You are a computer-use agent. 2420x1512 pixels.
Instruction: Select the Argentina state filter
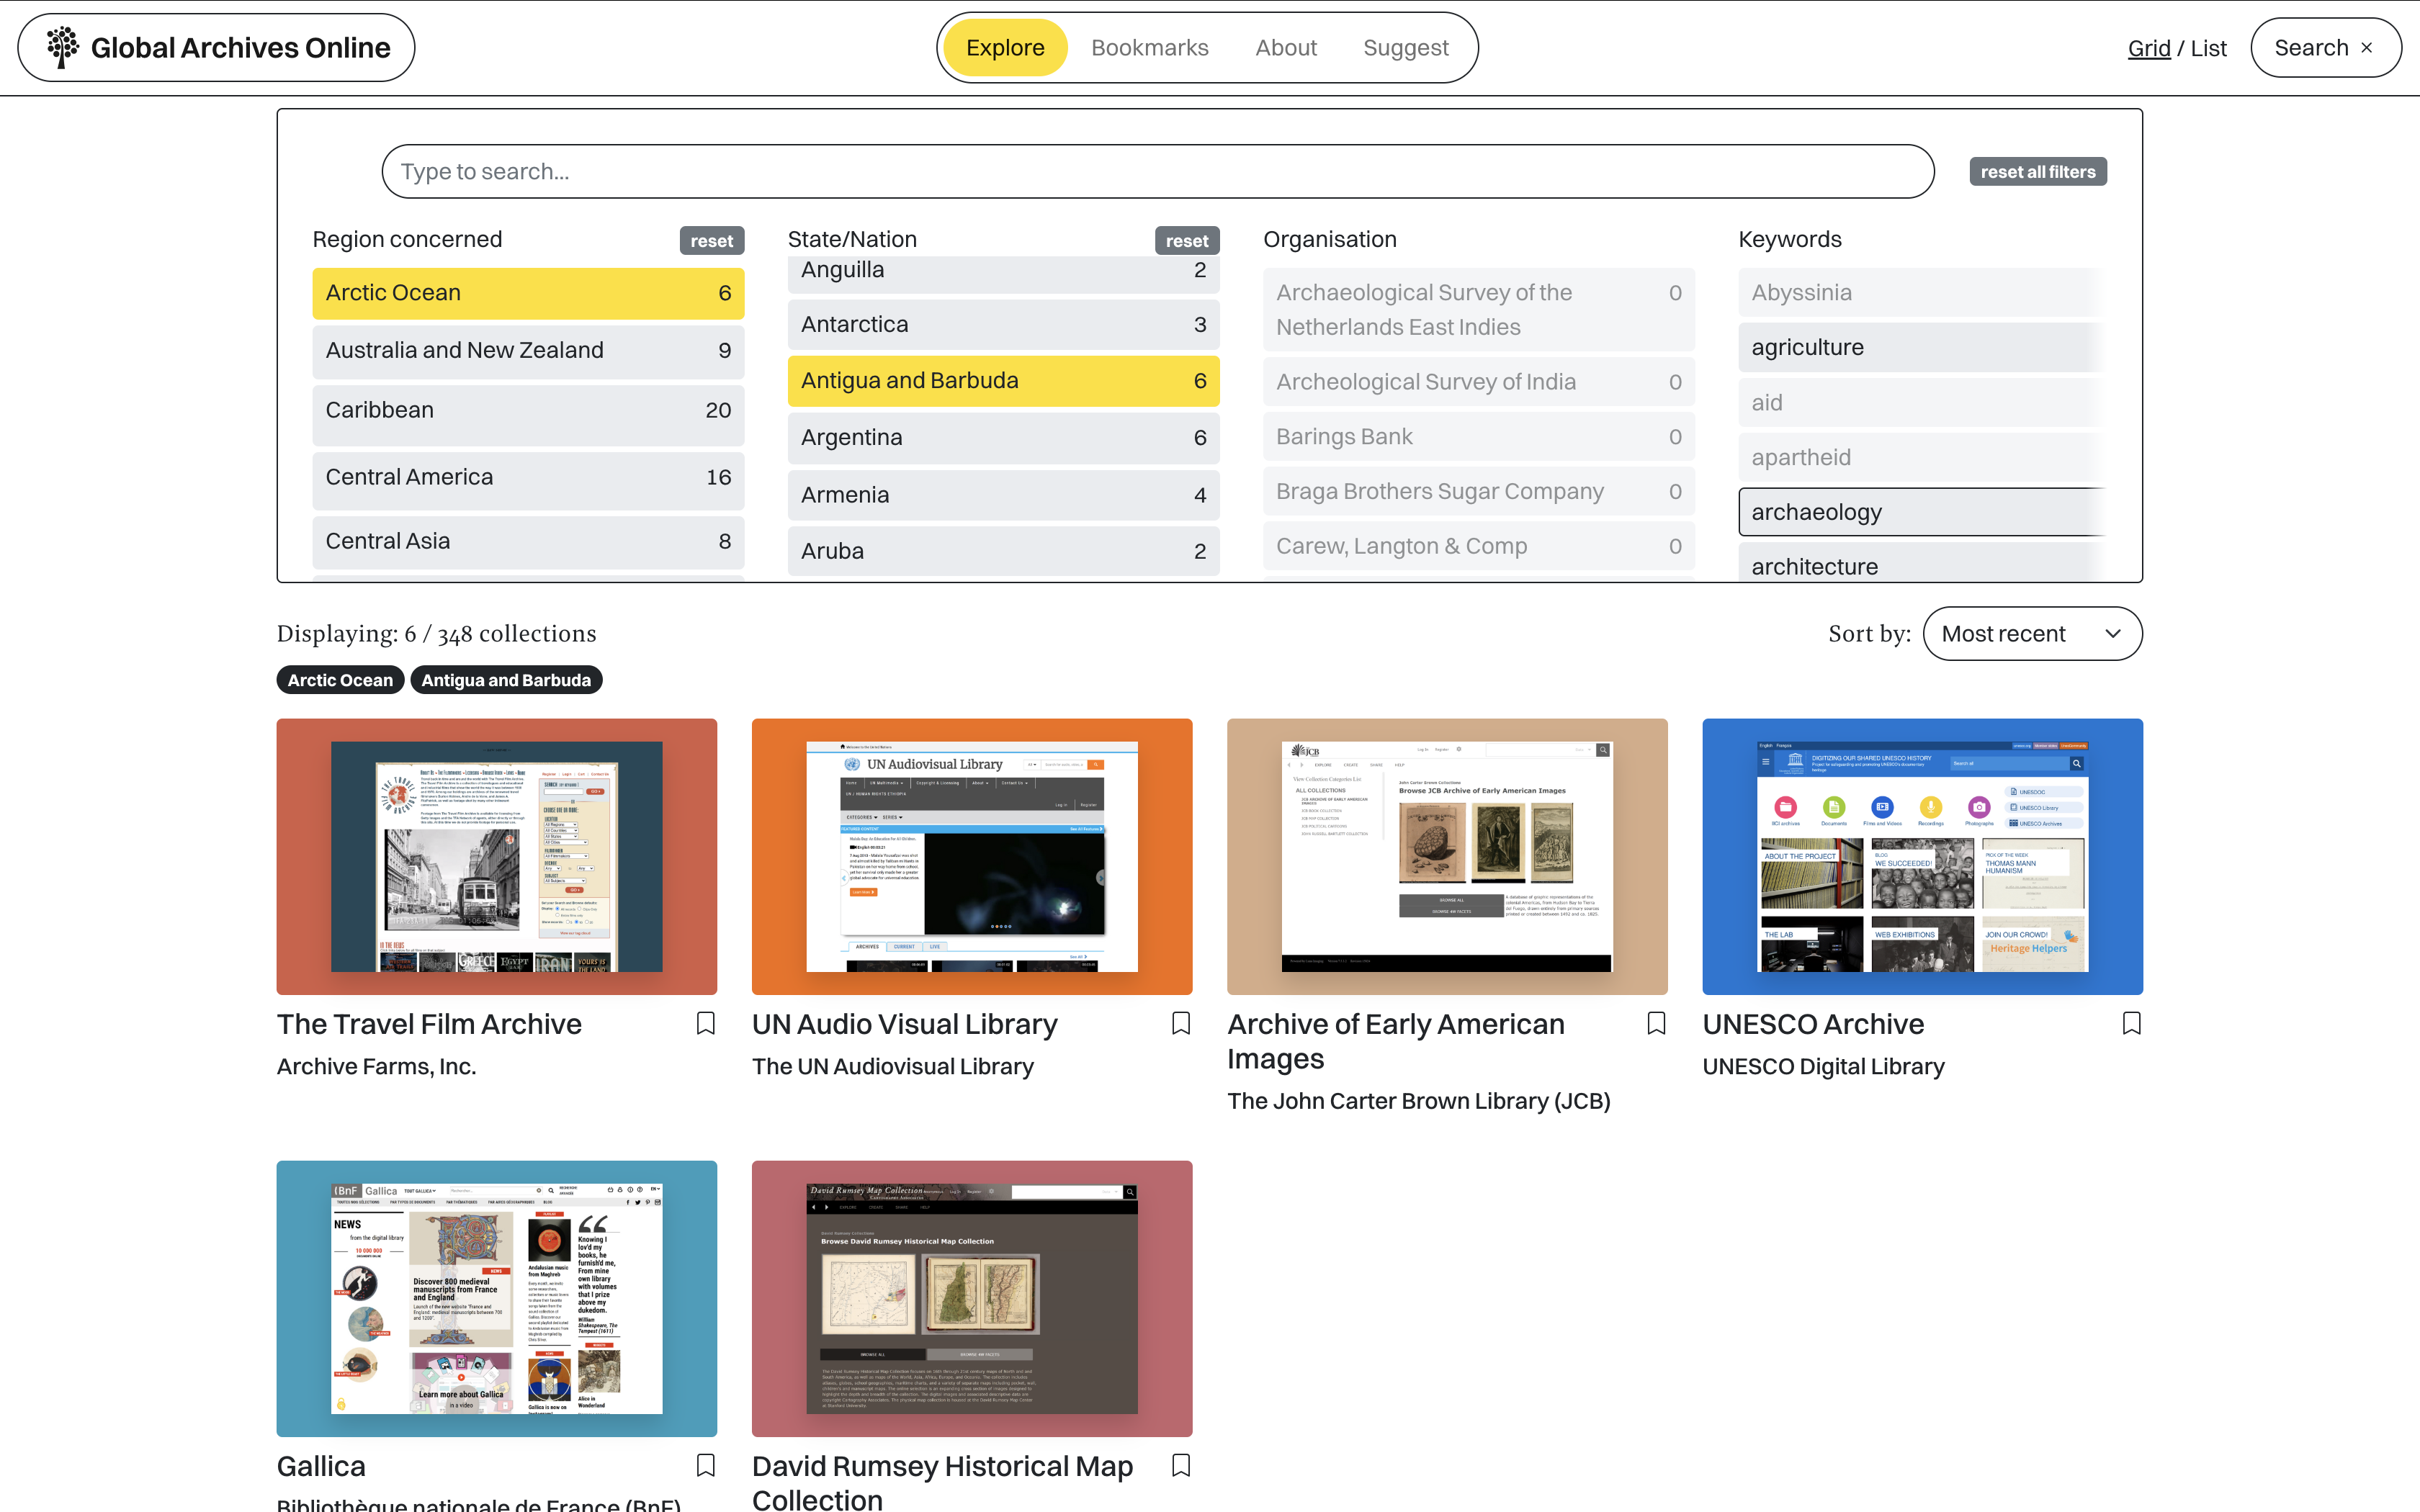point(1003,438)
